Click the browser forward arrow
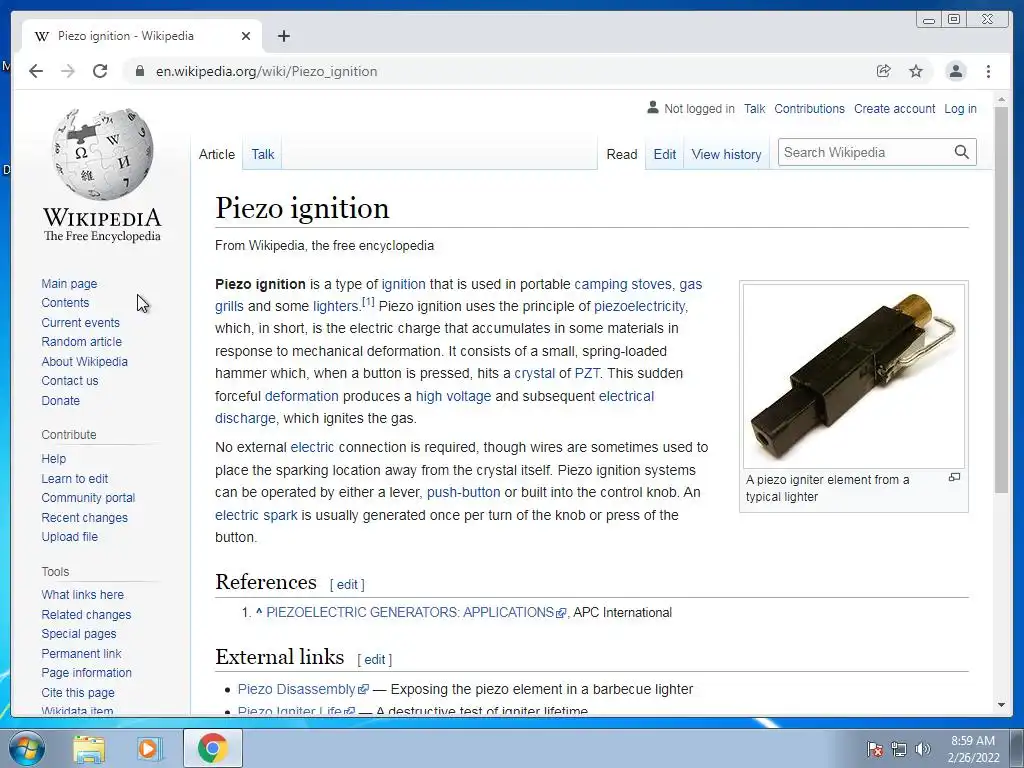Image resolution: width=1024 pixels, height=768 pixels. [68, 71]
